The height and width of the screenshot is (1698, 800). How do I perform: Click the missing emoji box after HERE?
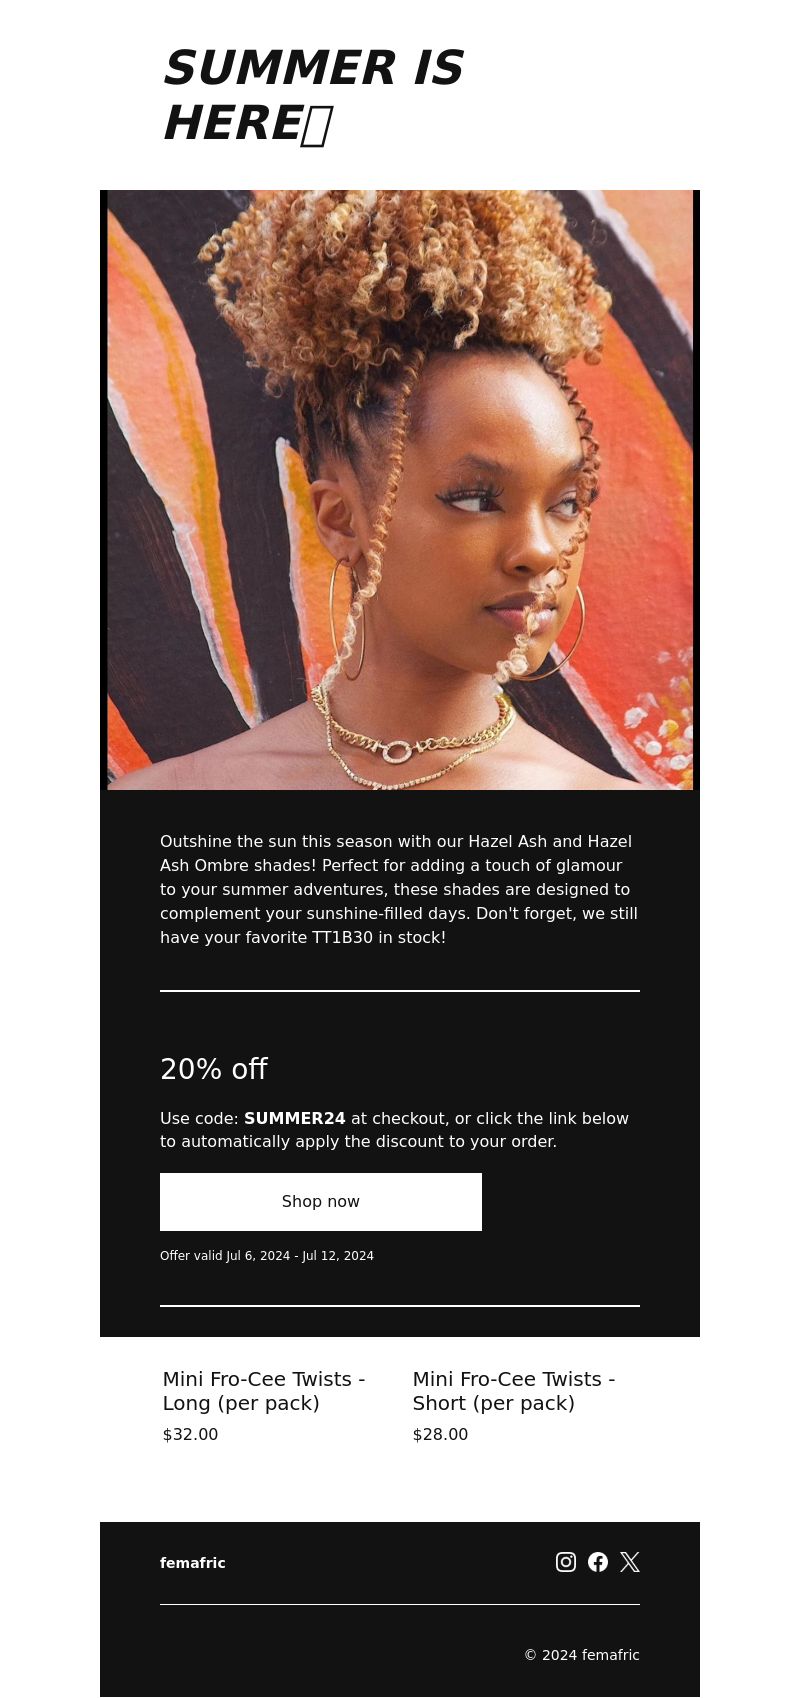click(x=316, y=126)
